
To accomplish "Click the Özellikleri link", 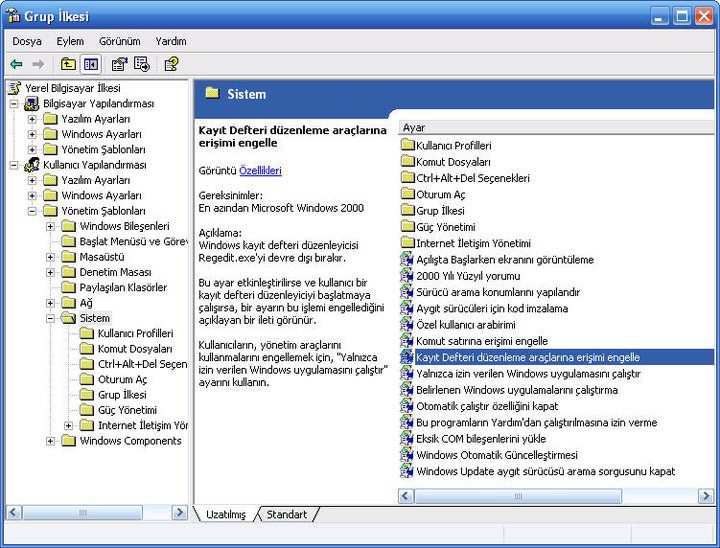I will [x=260, y=171].
